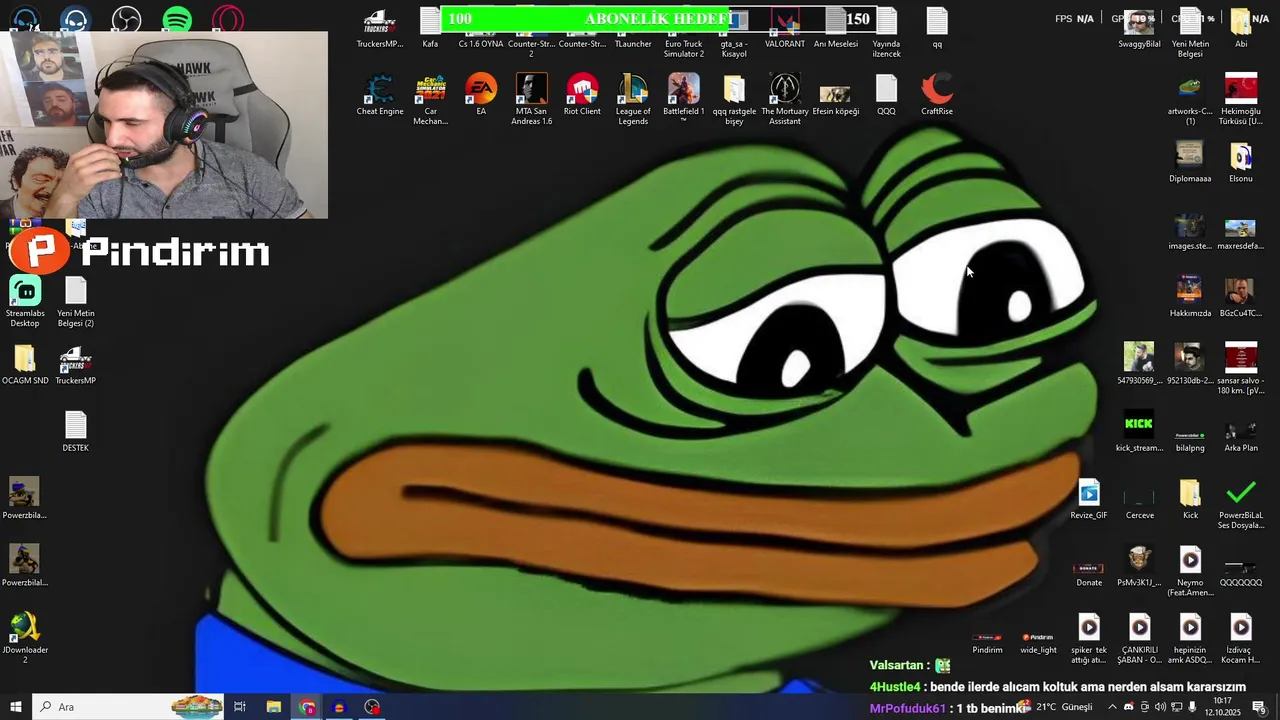Open Task View from taskbar
The image size is (1280, 720).
[240, 707]
